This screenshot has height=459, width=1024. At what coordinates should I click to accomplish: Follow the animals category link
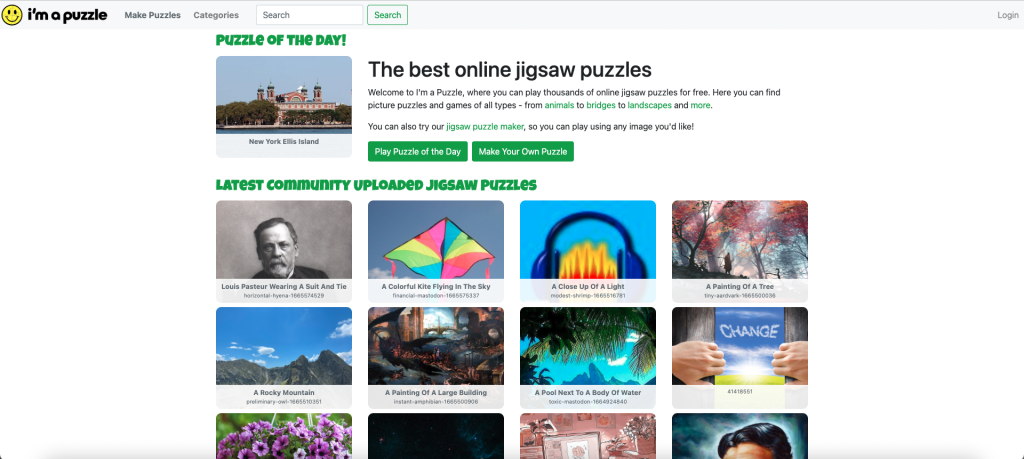pos(559,105)
